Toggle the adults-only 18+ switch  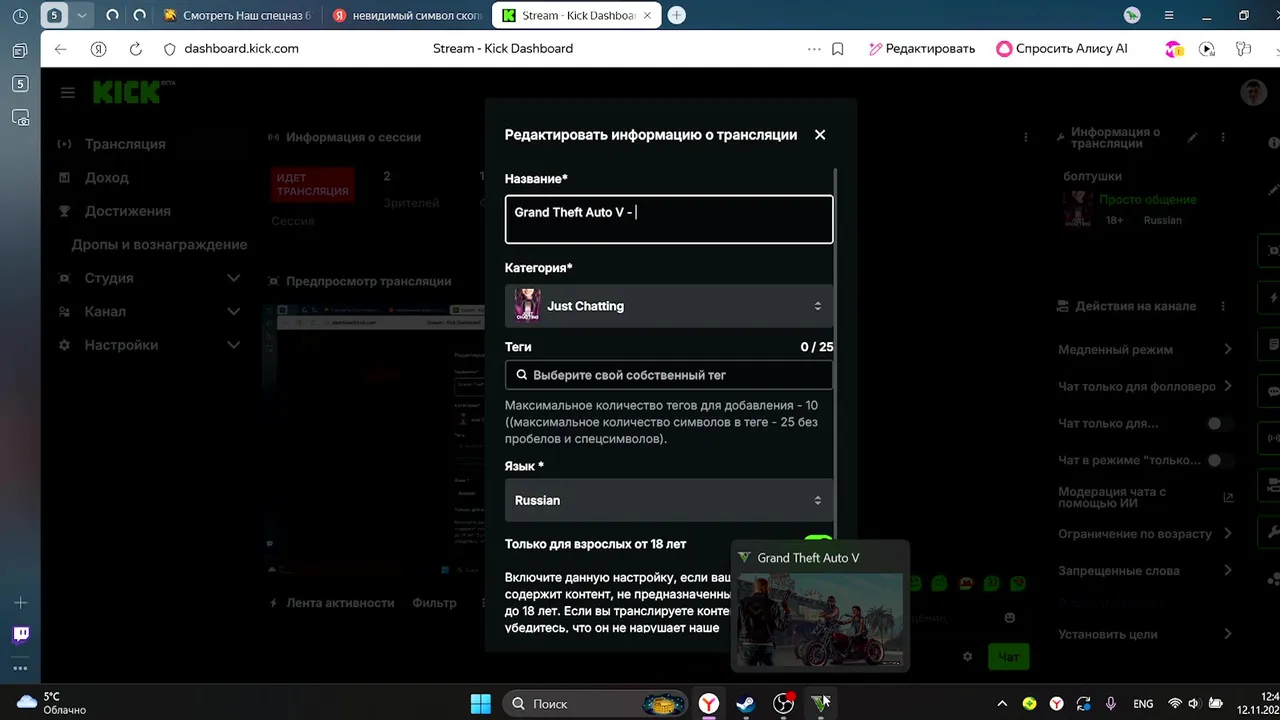[x=817, y=543]
